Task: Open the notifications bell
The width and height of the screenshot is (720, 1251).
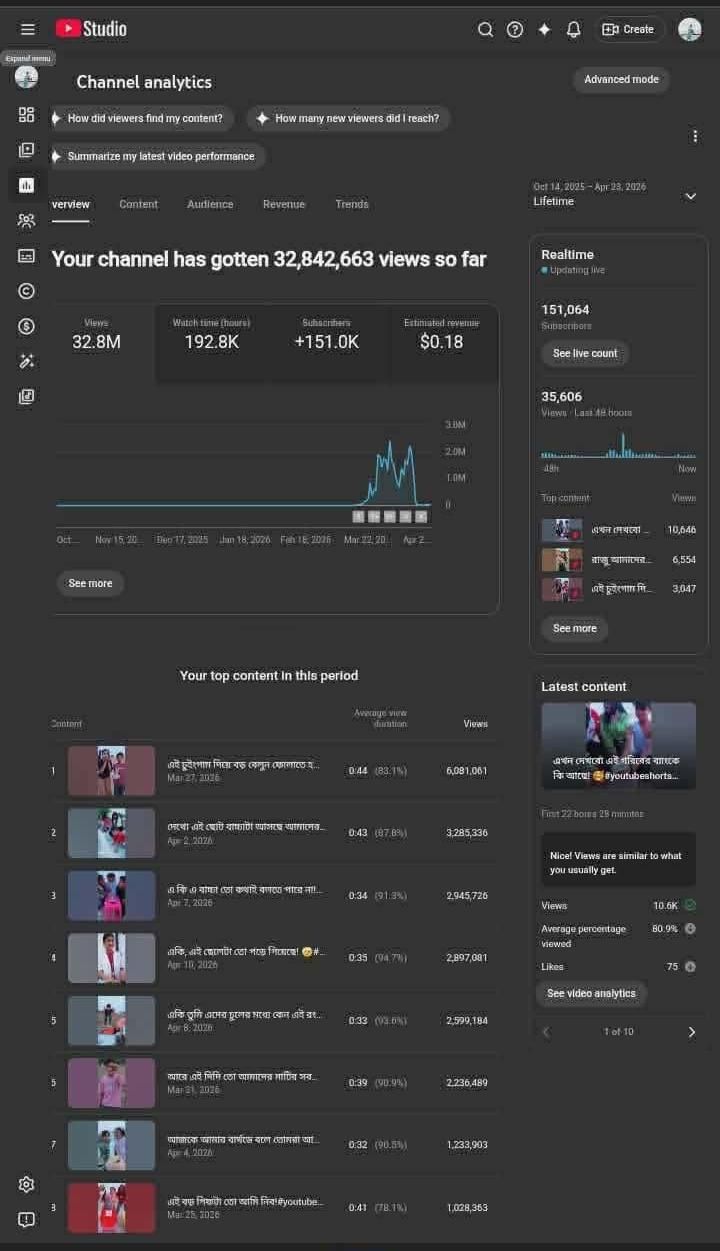Action: (x=573, y=29)
